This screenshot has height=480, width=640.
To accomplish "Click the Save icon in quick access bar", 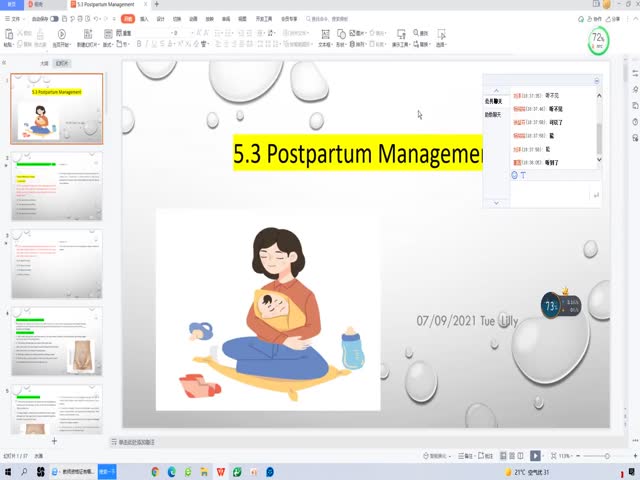I will click(64, 19).
